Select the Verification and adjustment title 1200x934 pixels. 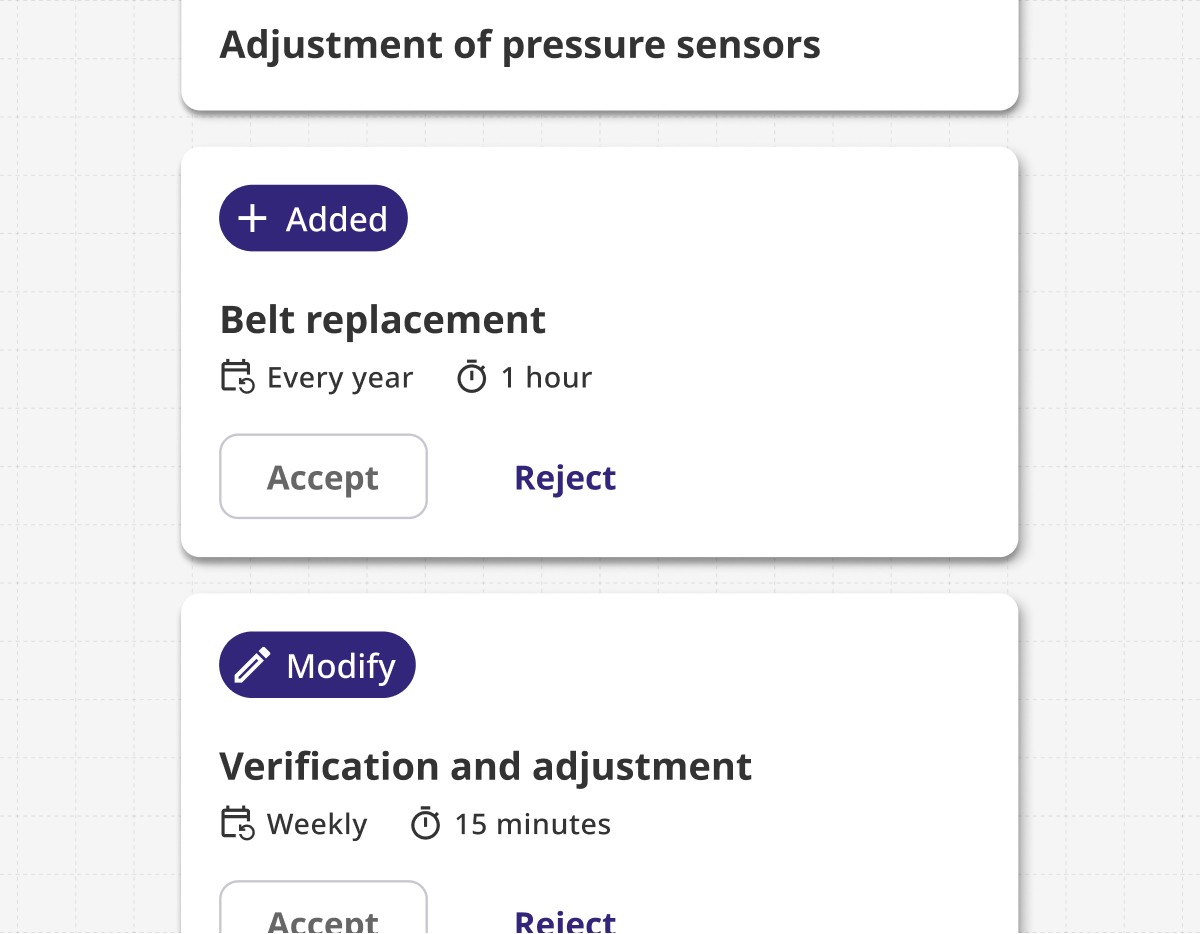tap(486, 766)
